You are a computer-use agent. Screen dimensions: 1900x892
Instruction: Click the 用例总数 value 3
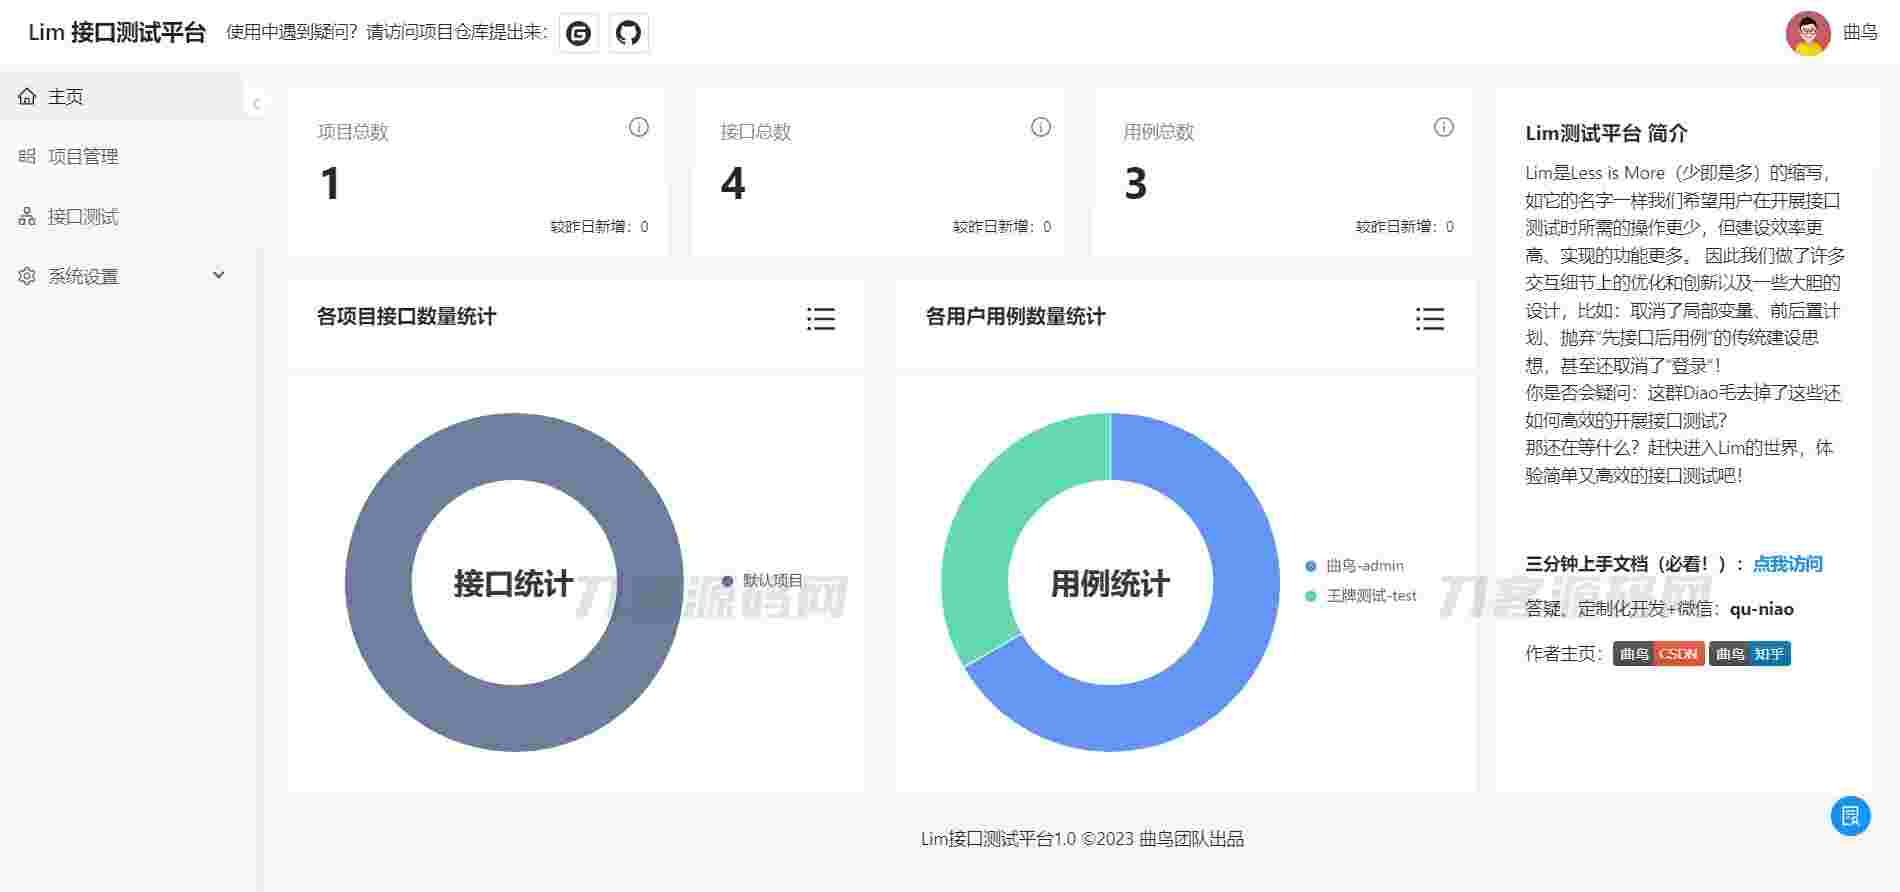(1136, 184)
